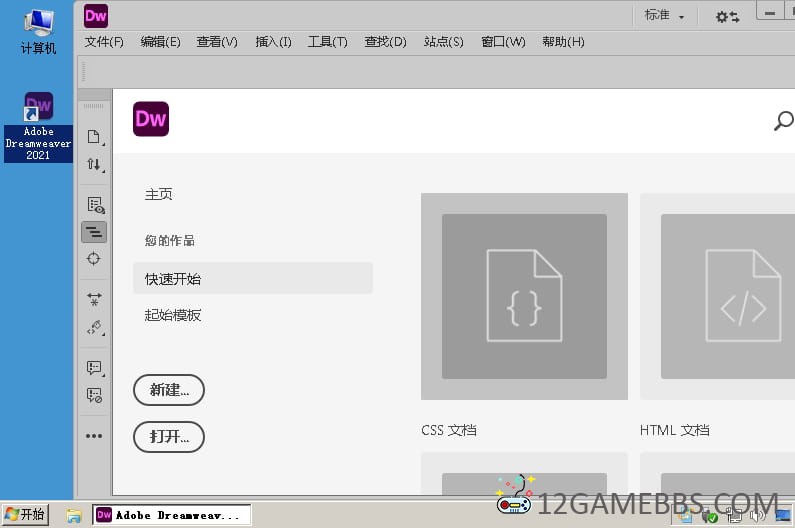
Task: Click the expand all code tool icon
Action: tap(94, 299)
